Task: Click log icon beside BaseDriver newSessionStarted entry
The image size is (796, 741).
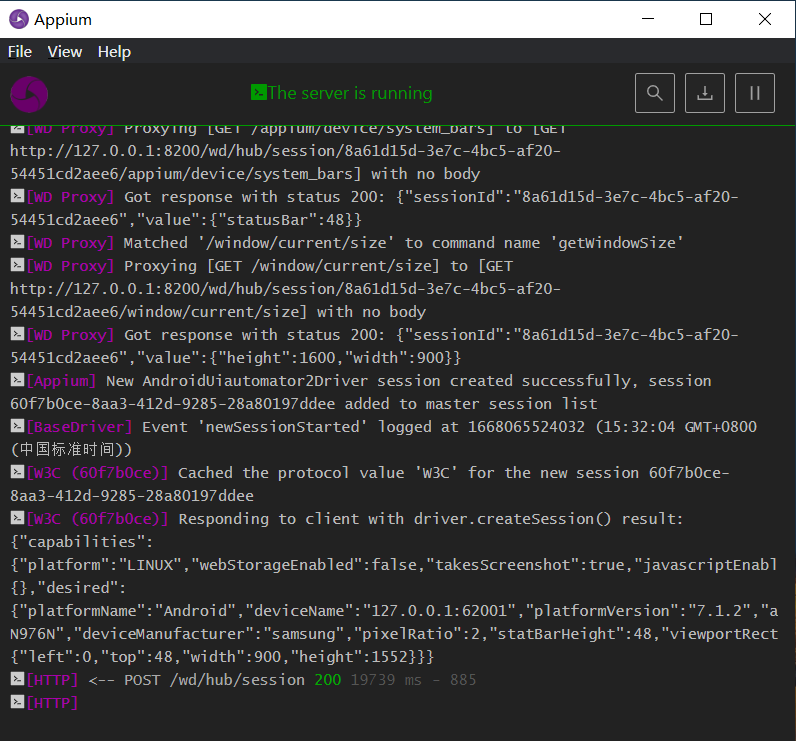Action: (x=17, y=426)
